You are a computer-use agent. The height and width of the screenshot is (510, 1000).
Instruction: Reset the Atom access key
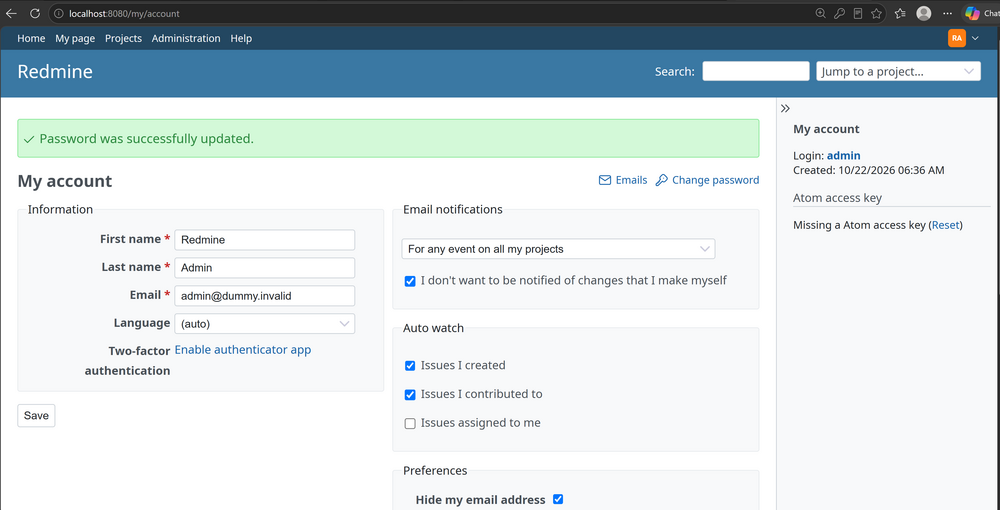point(945,225)
